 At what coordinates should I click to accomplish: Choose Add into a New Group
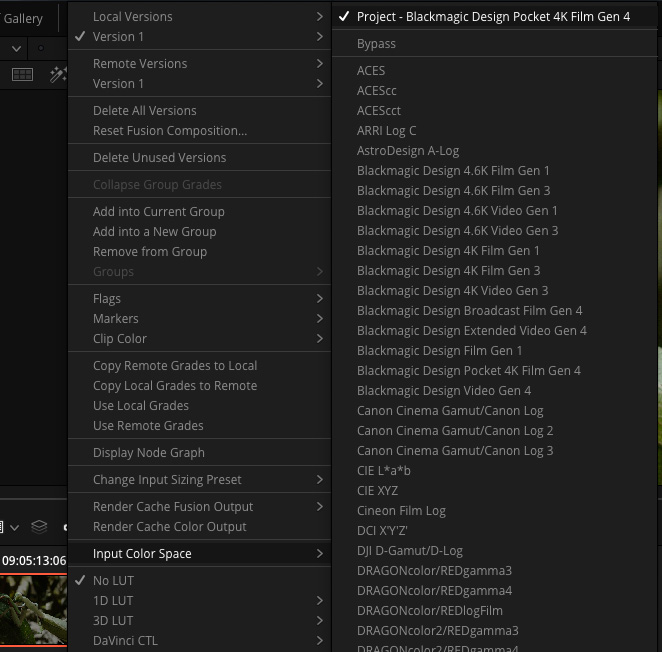[x=199, y=231]
